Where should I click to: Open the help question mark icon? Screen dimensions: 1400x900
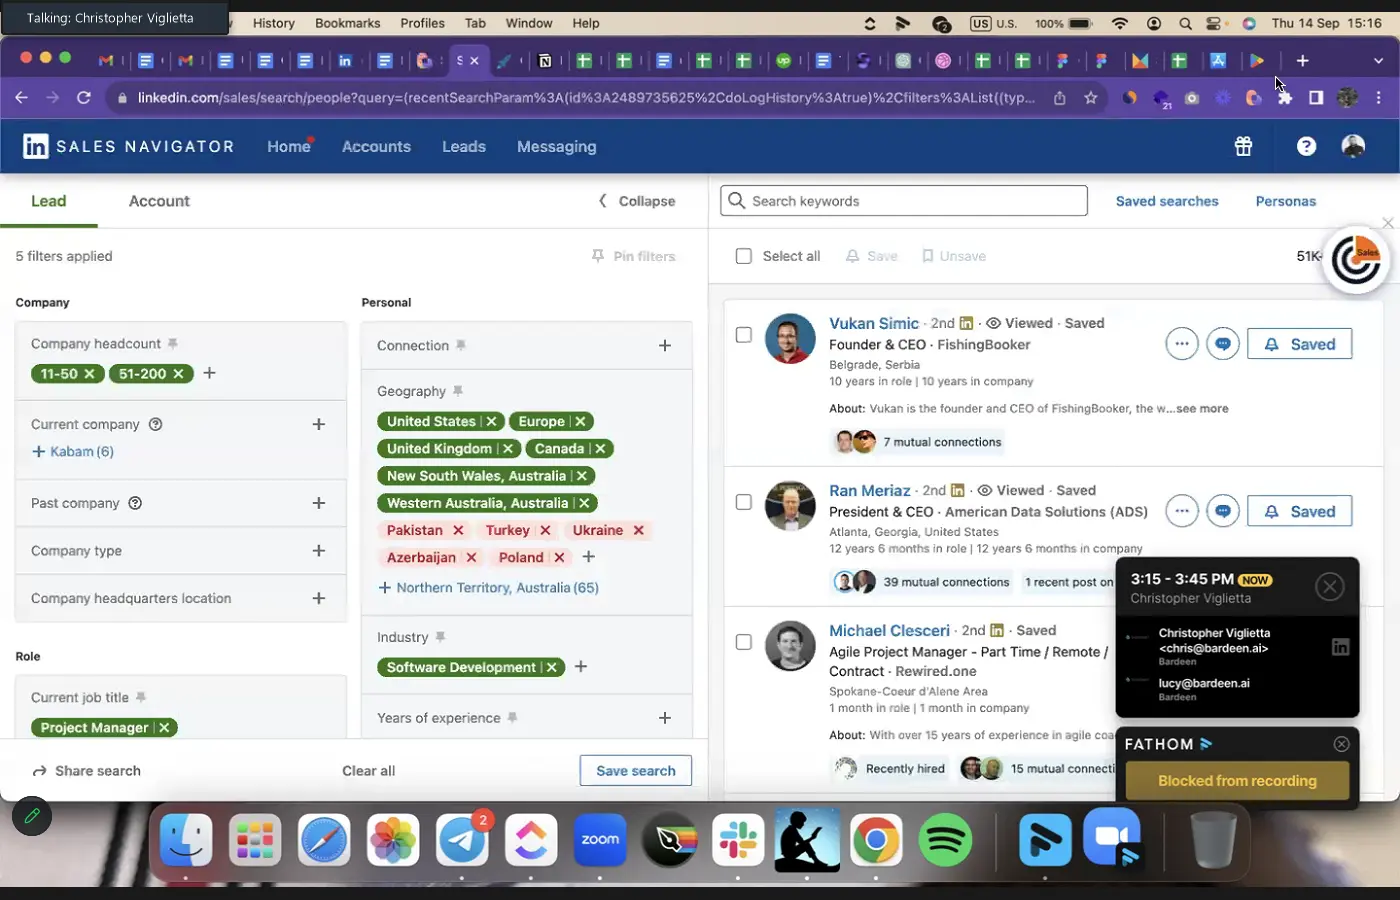click(x=1306, y=147)
